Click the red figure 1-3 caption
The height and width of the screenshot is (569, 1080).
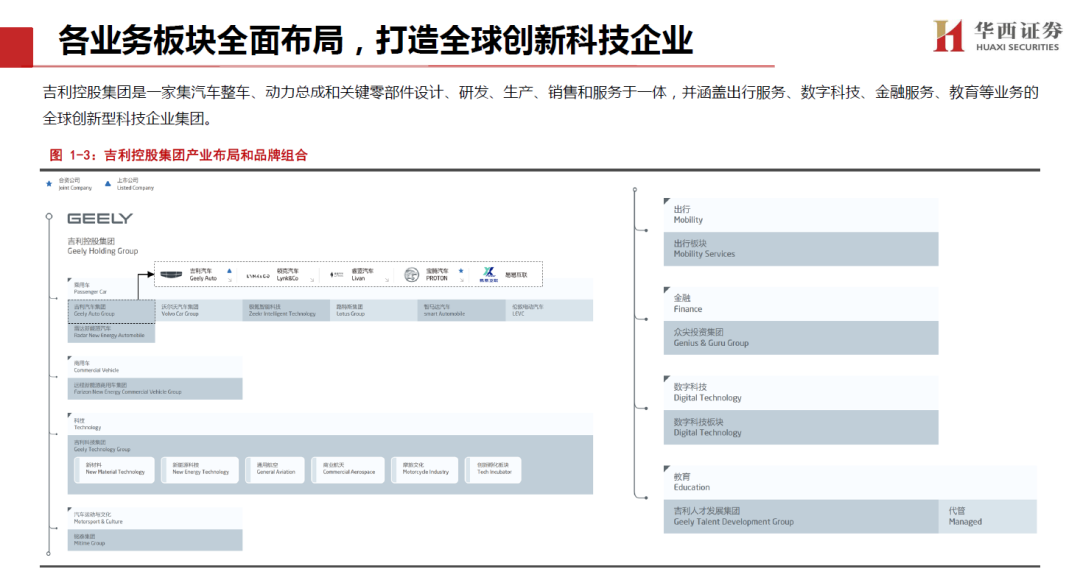pos(178,155)
